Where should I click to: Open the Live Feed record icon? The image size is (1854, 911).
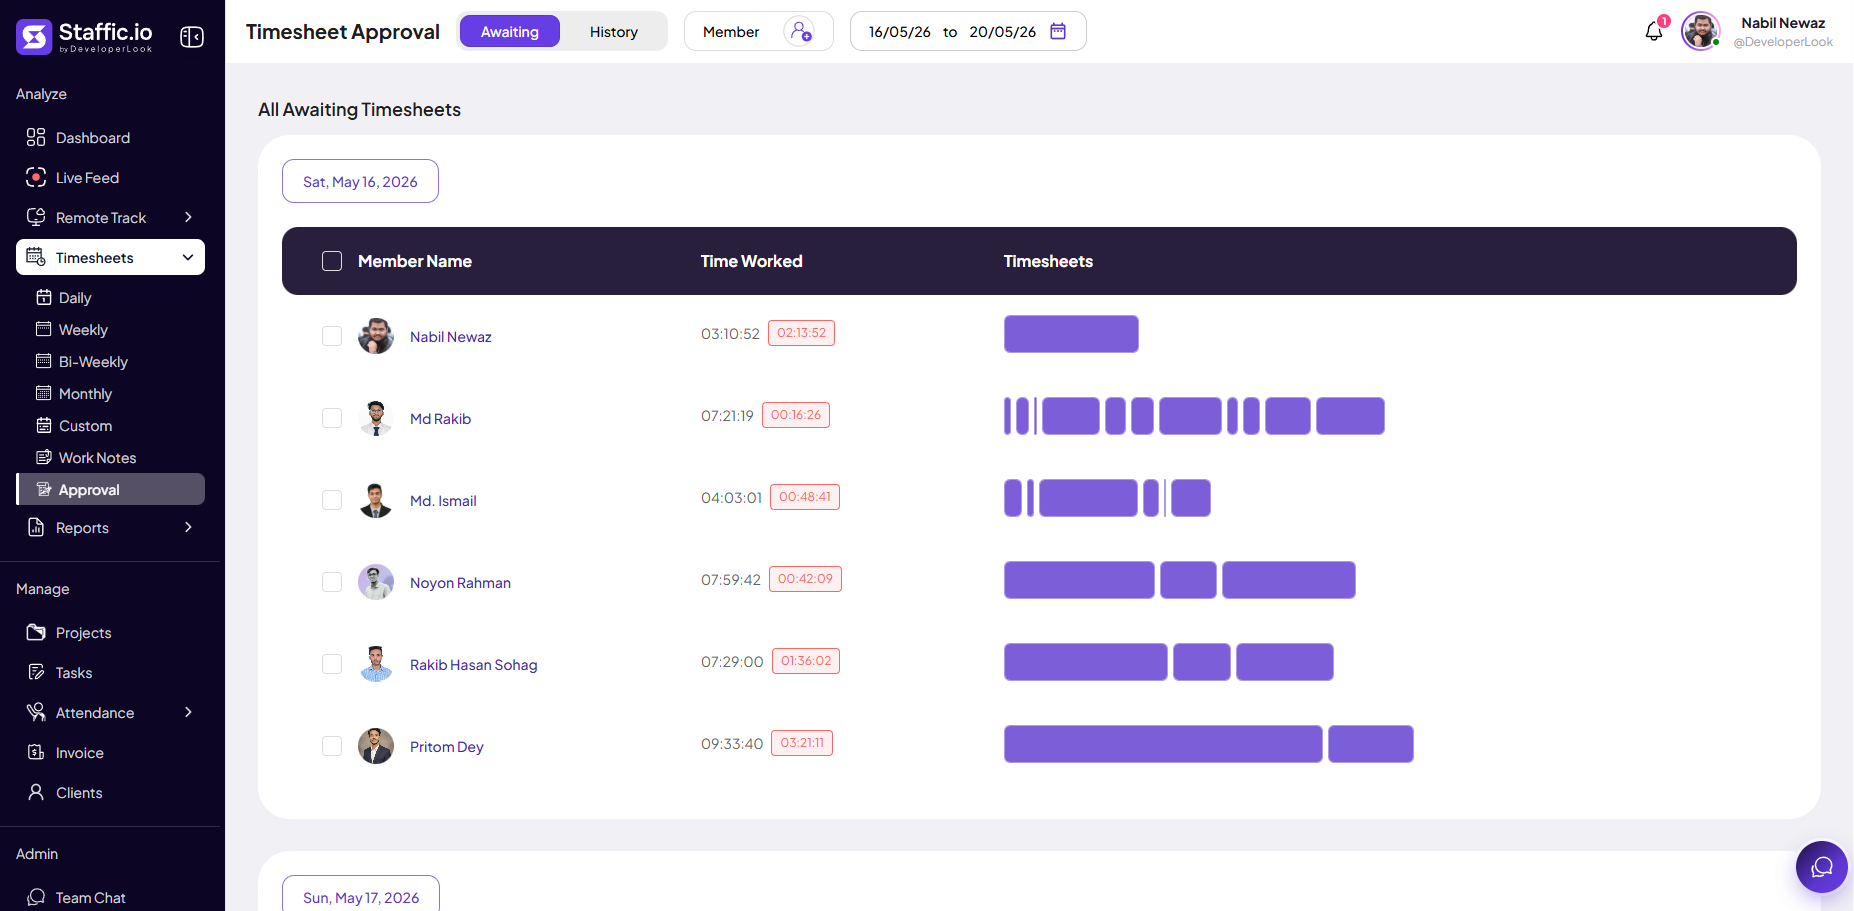[x=36, y=177]
